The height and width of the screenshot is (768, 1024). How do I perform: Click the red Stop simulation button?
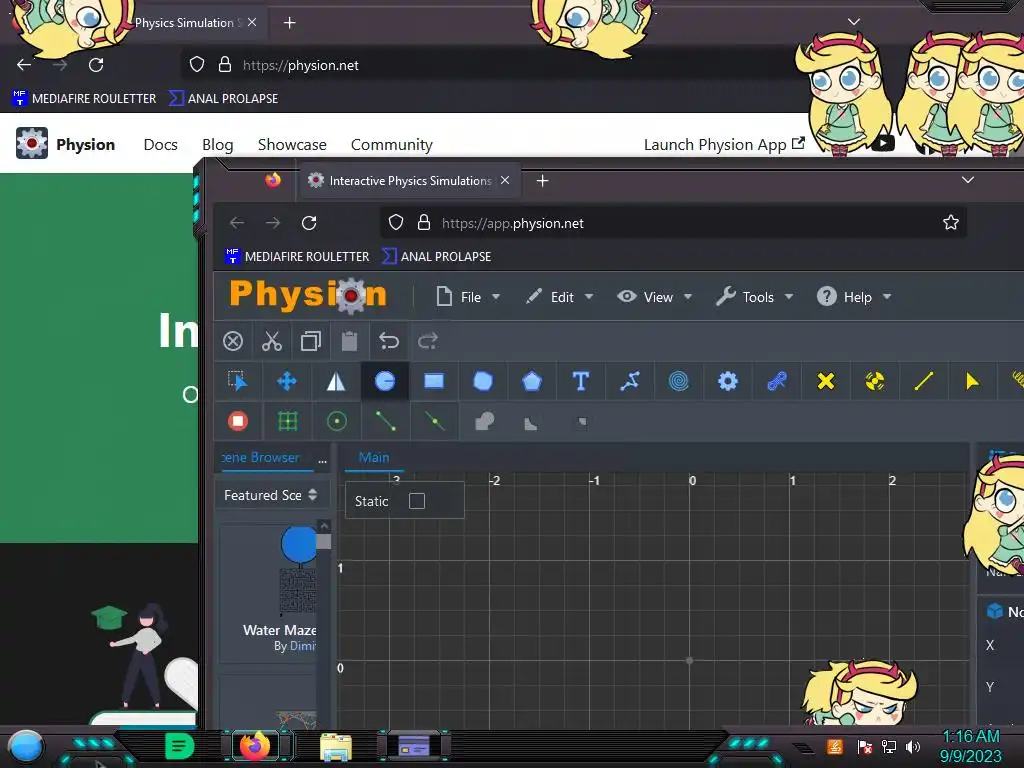tap(238, 421)
